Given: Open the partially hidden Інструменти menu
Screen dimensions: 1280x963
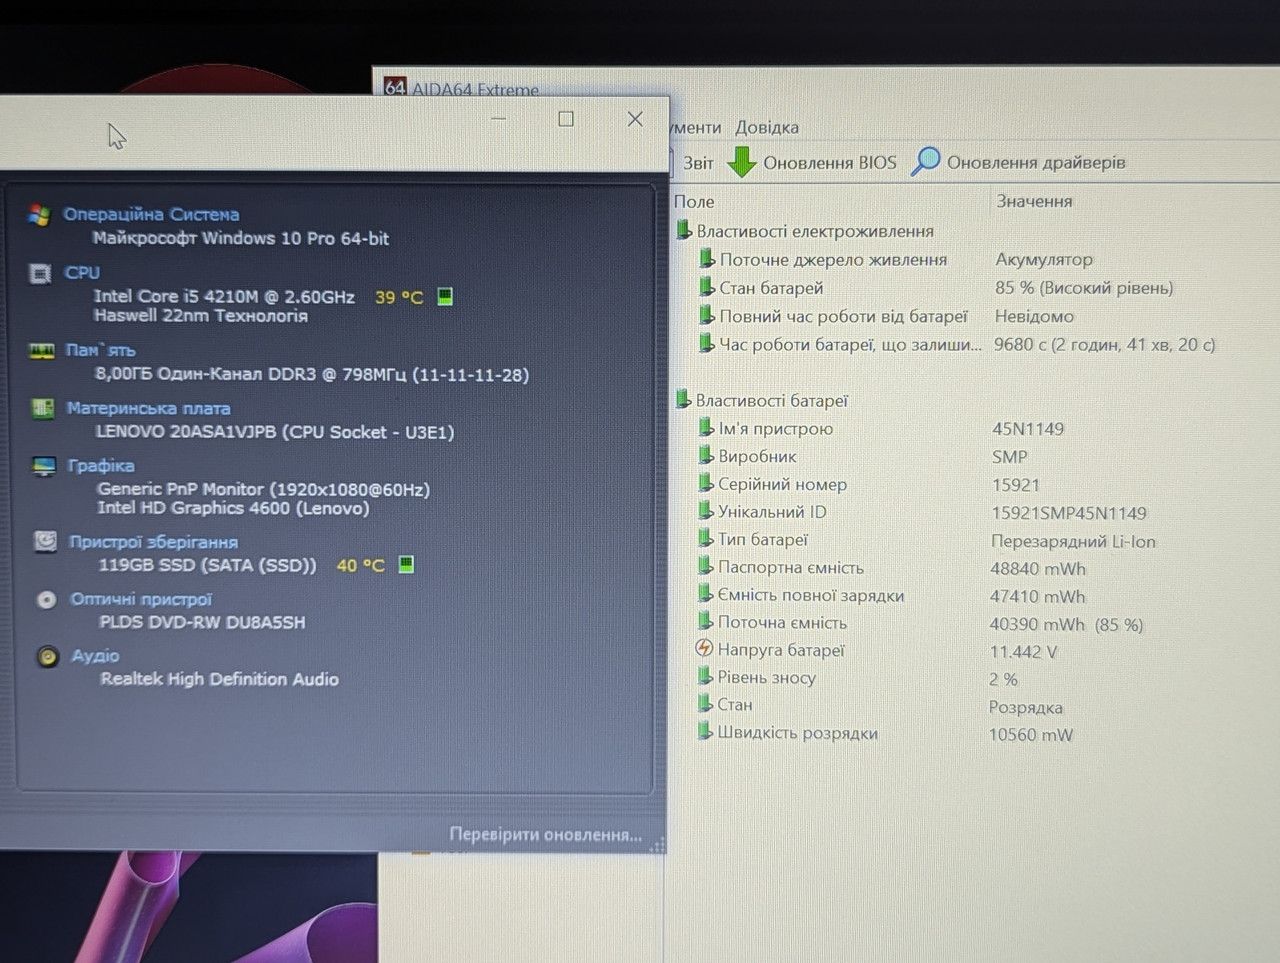Looking at the screenshot, I should [x=696, y=127].
